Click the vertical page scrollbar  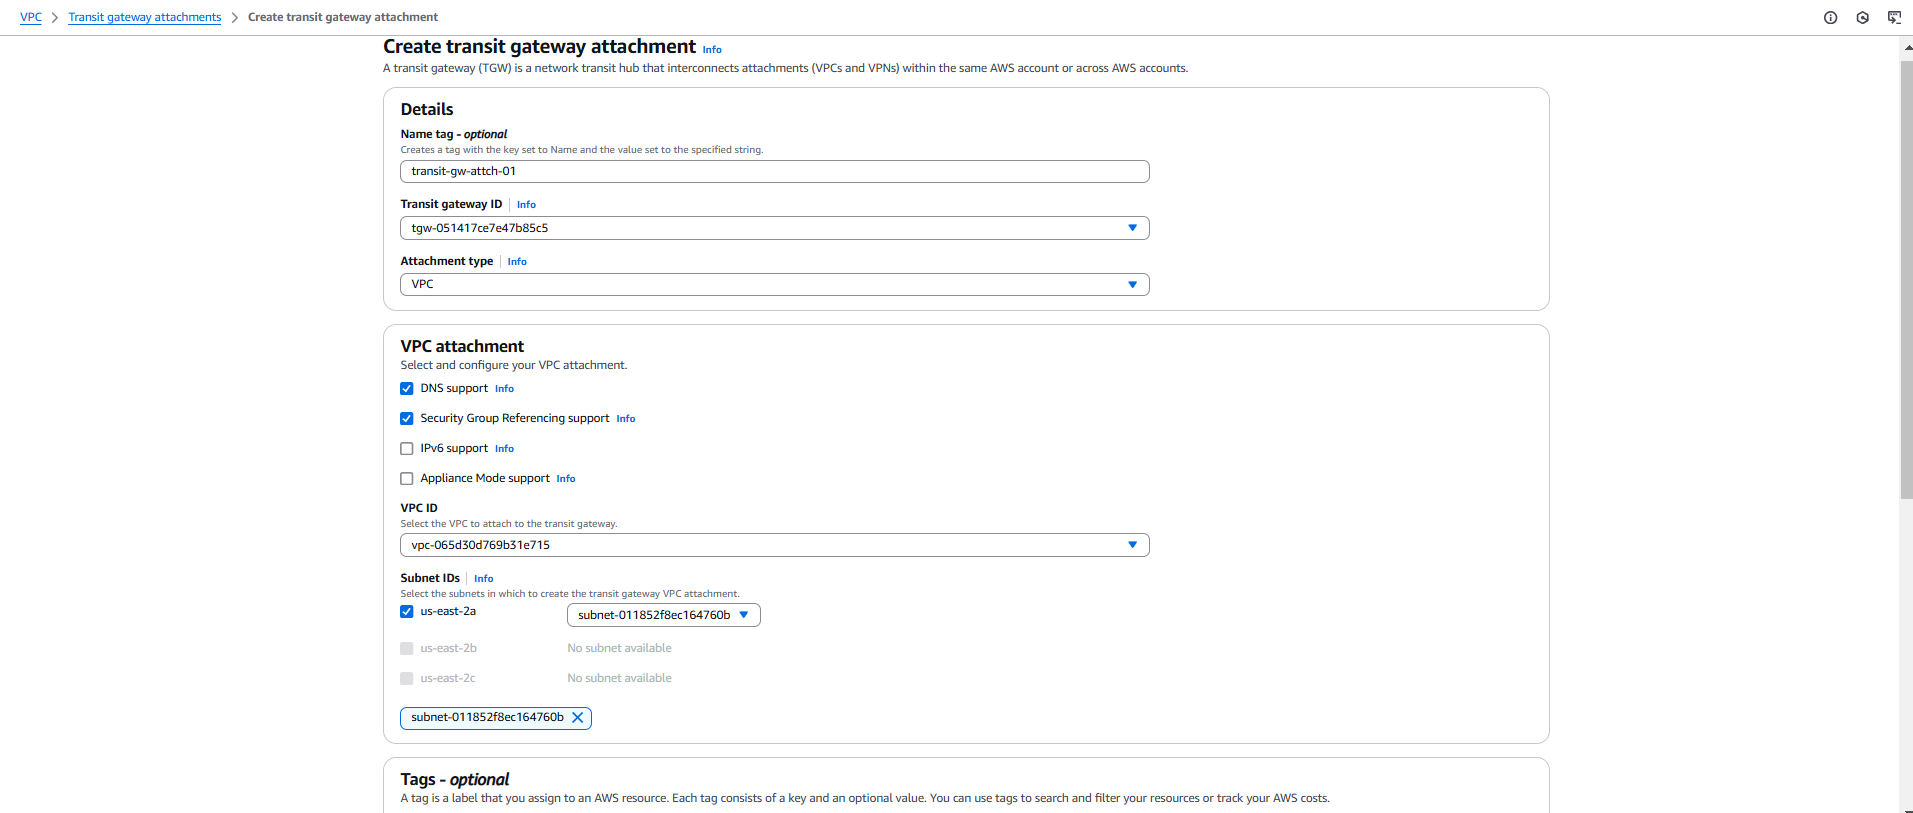[1906, 280]
